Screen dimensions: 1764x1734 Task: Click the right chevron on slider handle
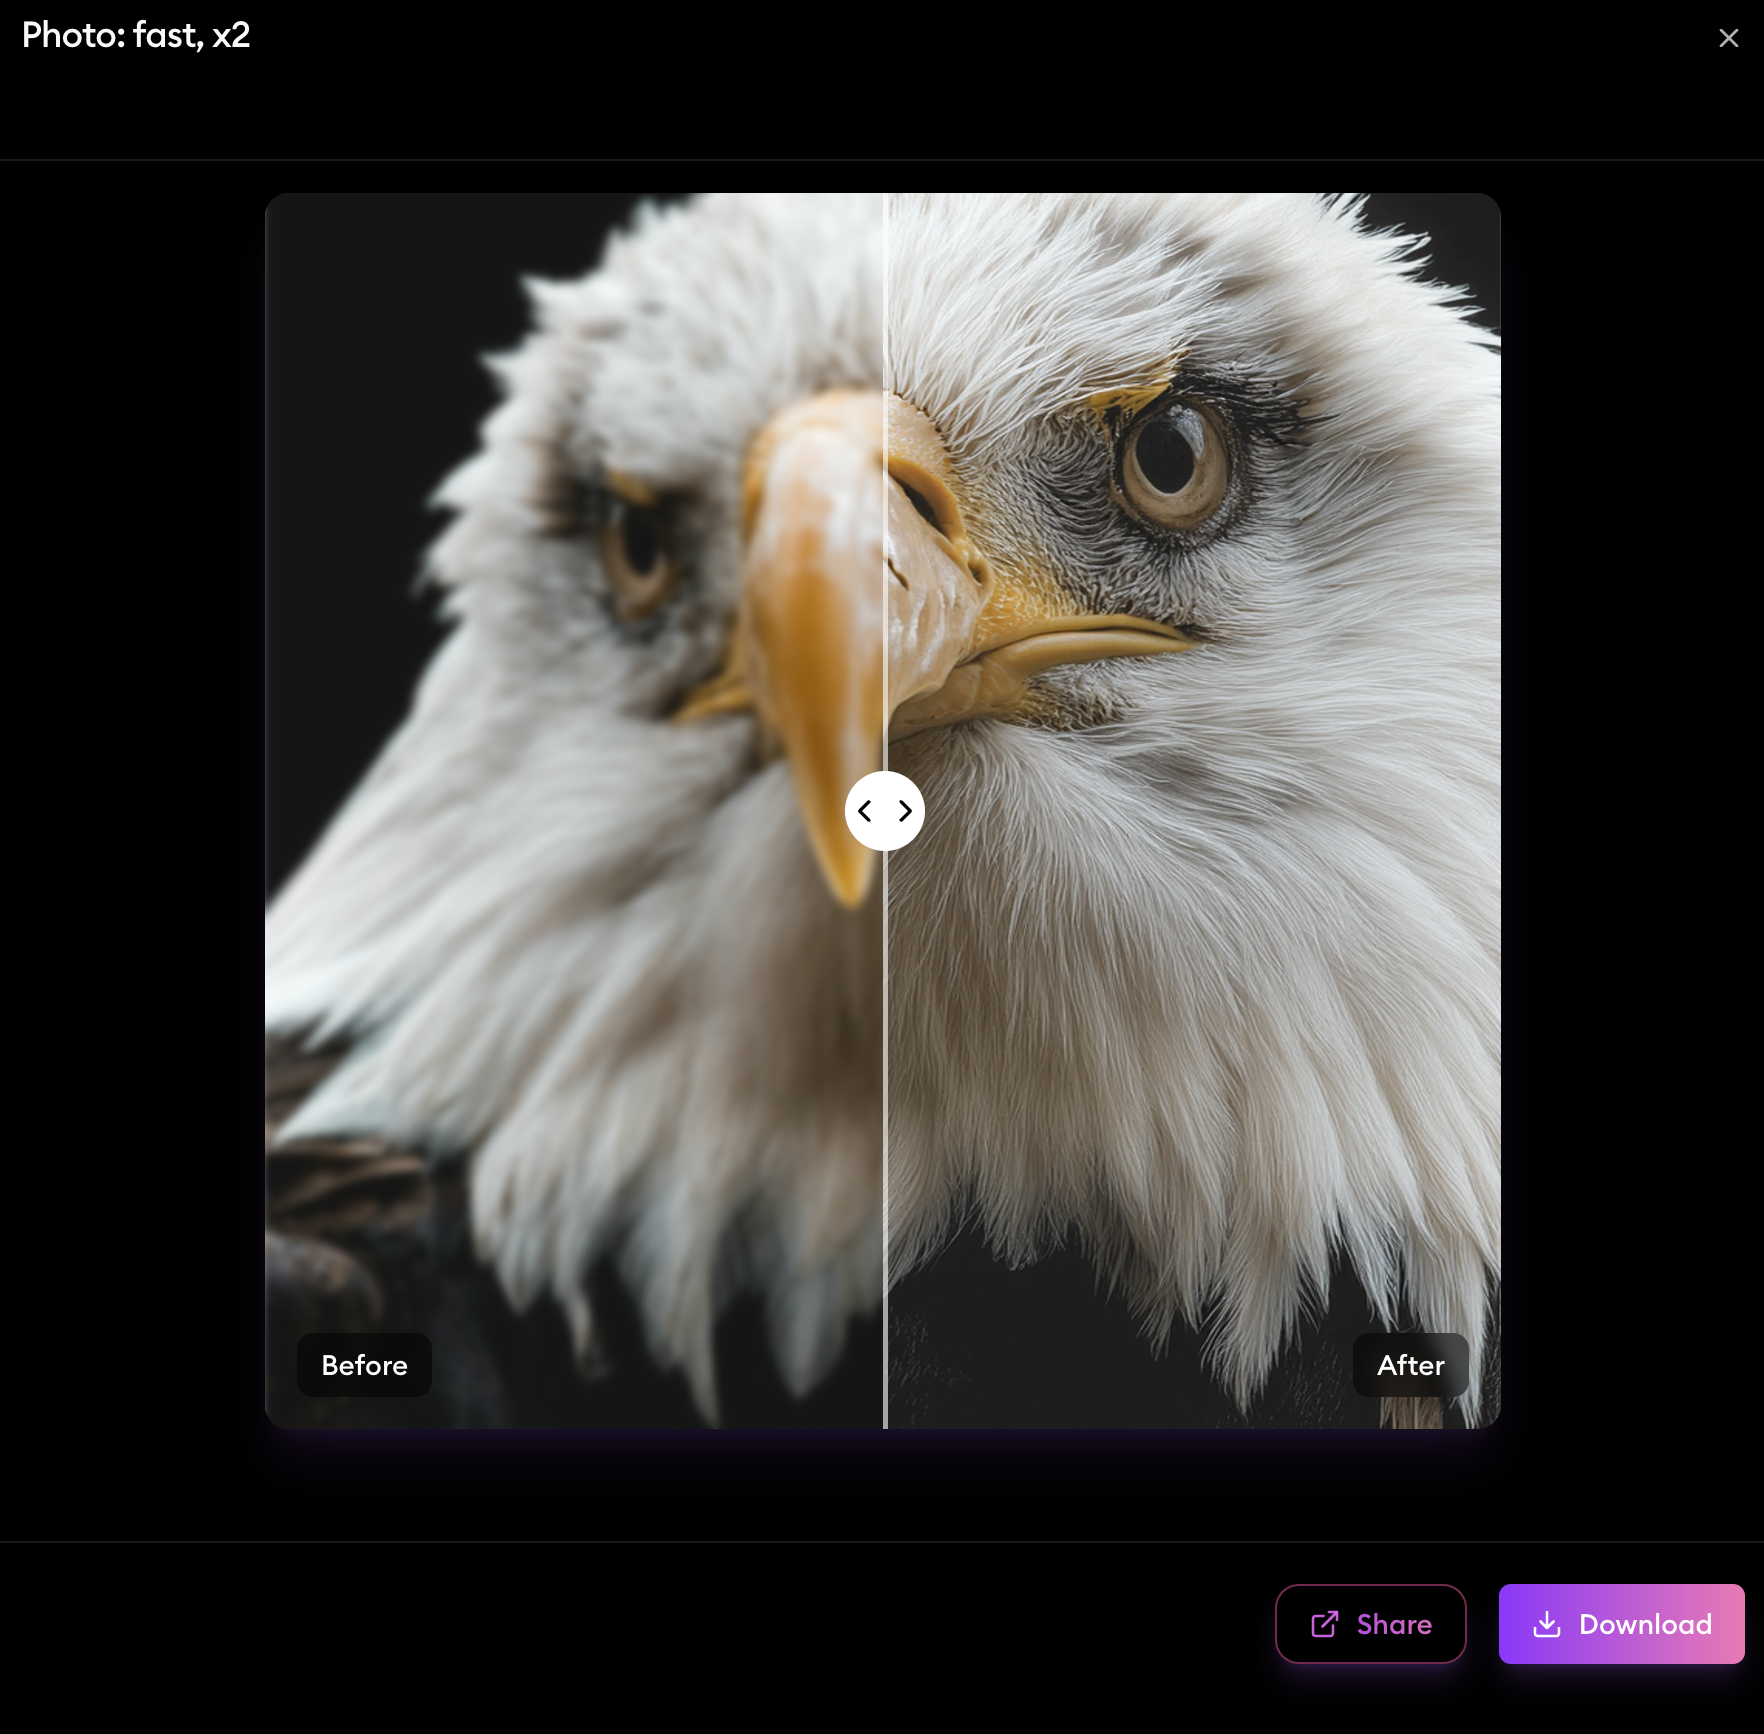tap(905, 811)
